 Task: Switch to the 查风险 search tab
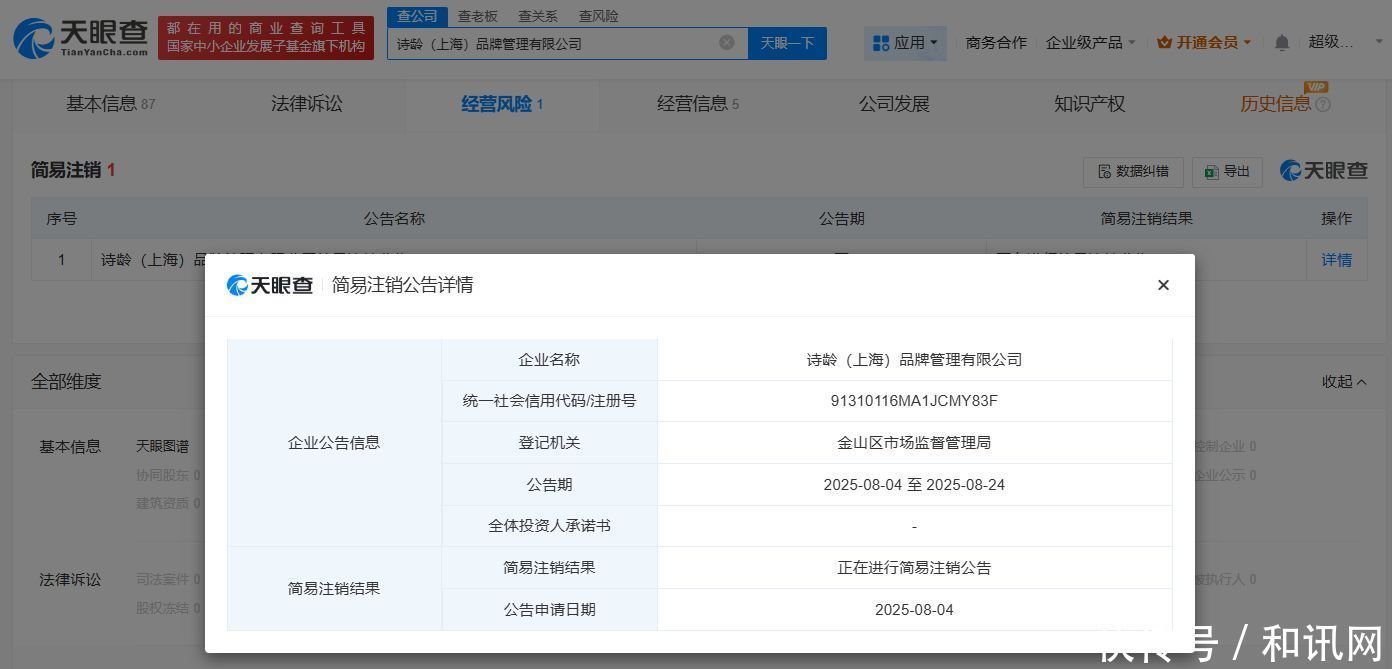coord(598,16)
